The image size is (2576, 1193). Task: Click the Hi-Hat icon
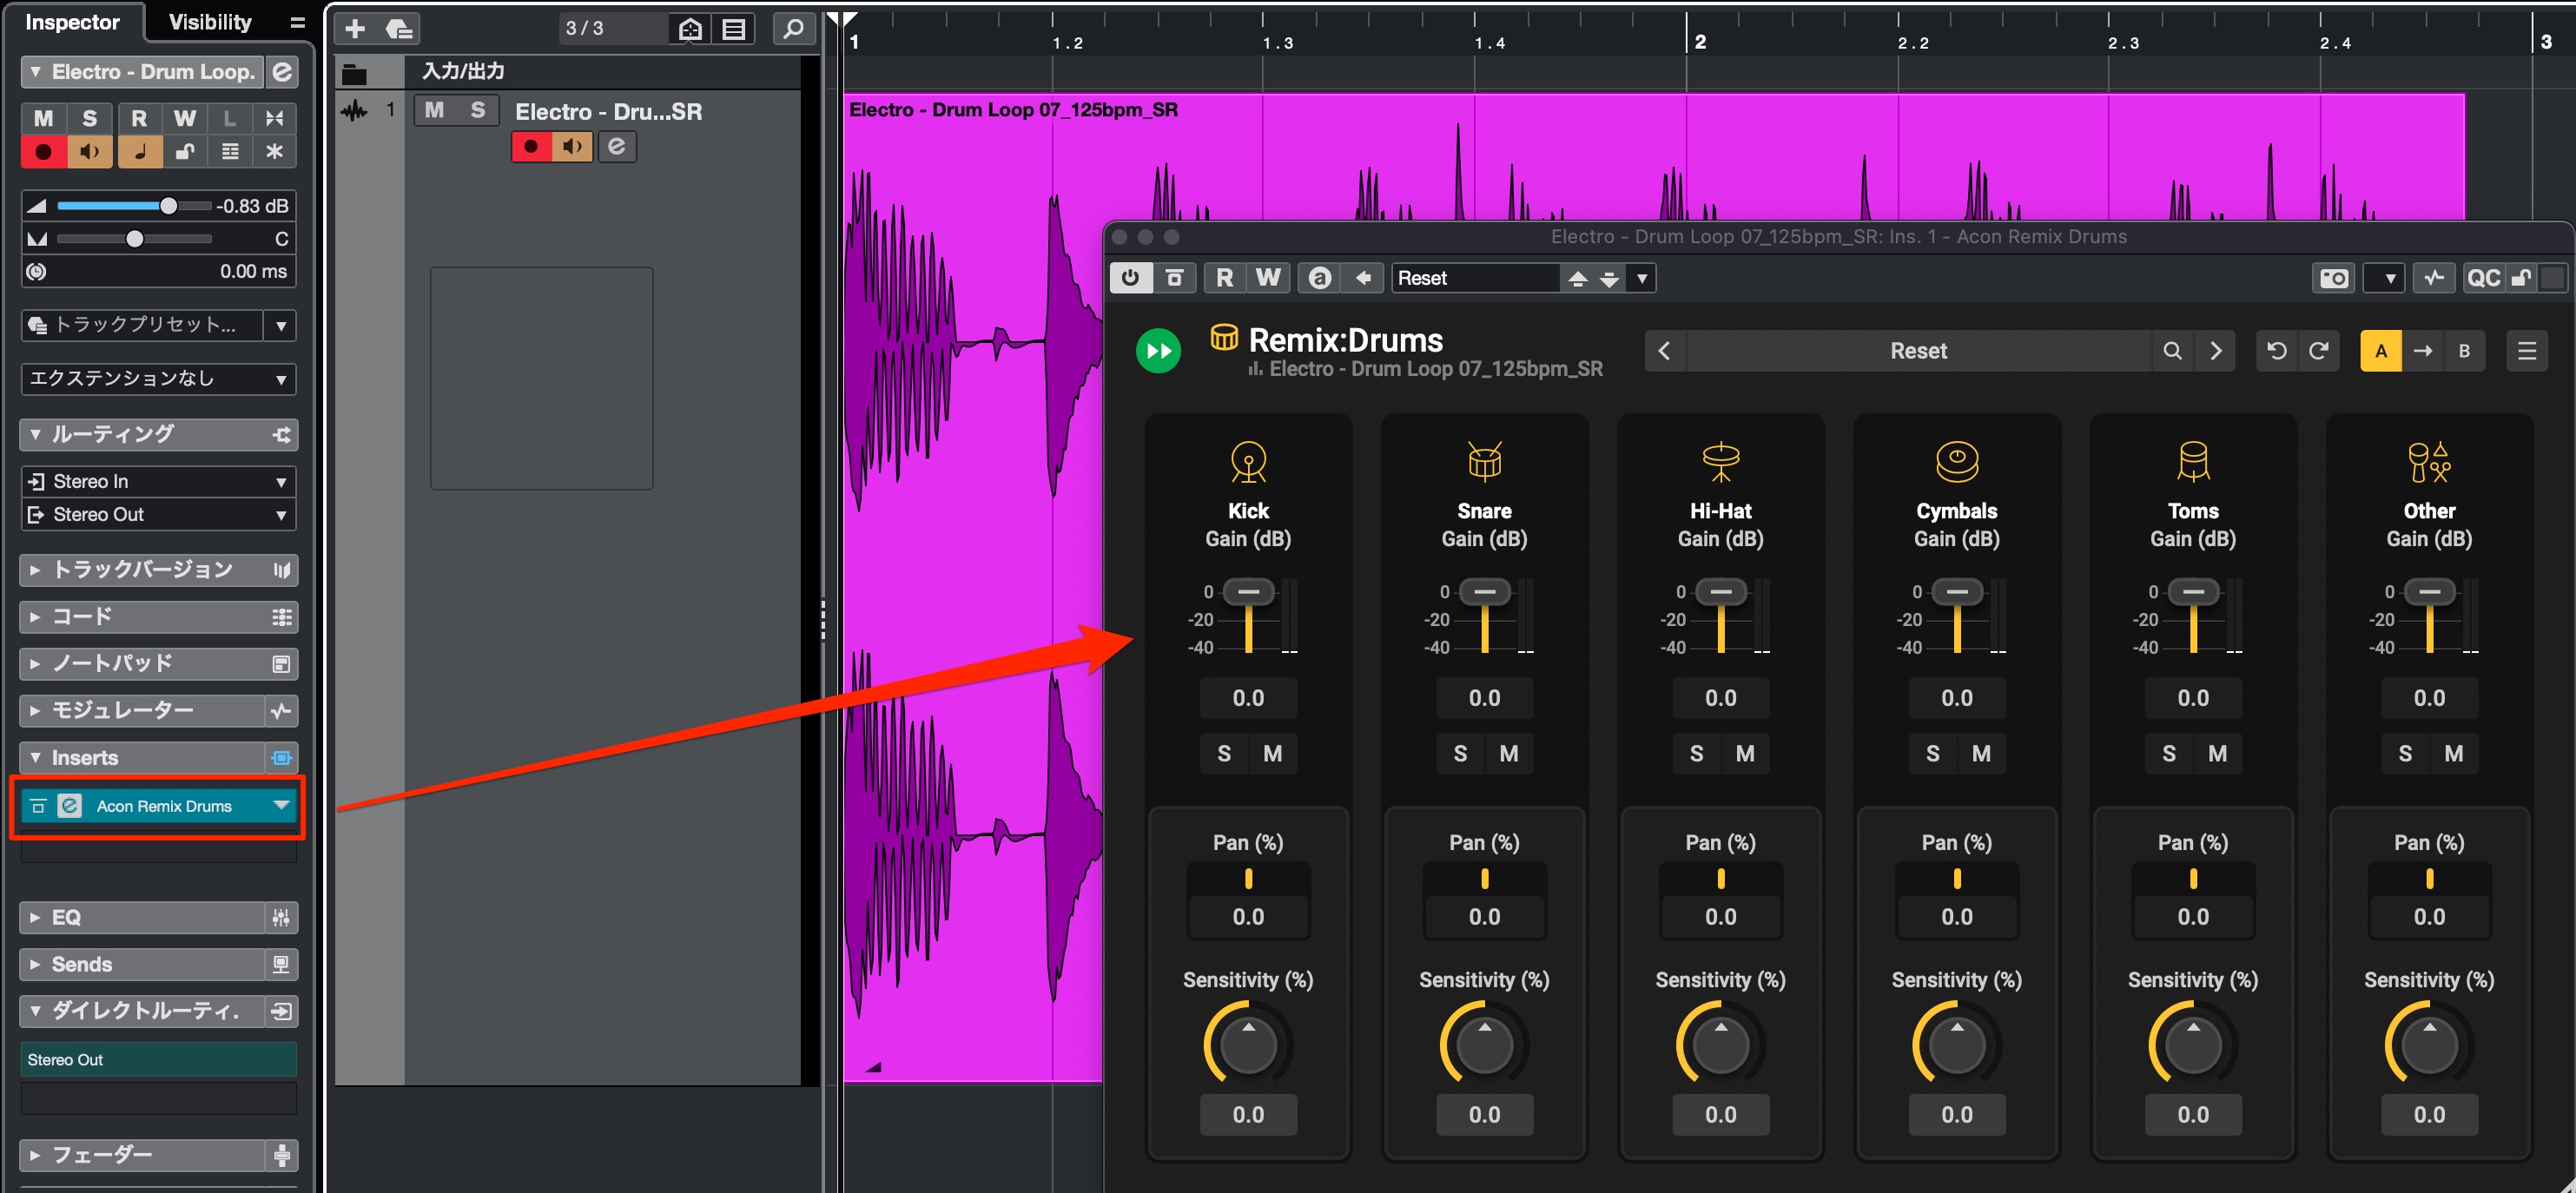click(x=1720, y=462)
